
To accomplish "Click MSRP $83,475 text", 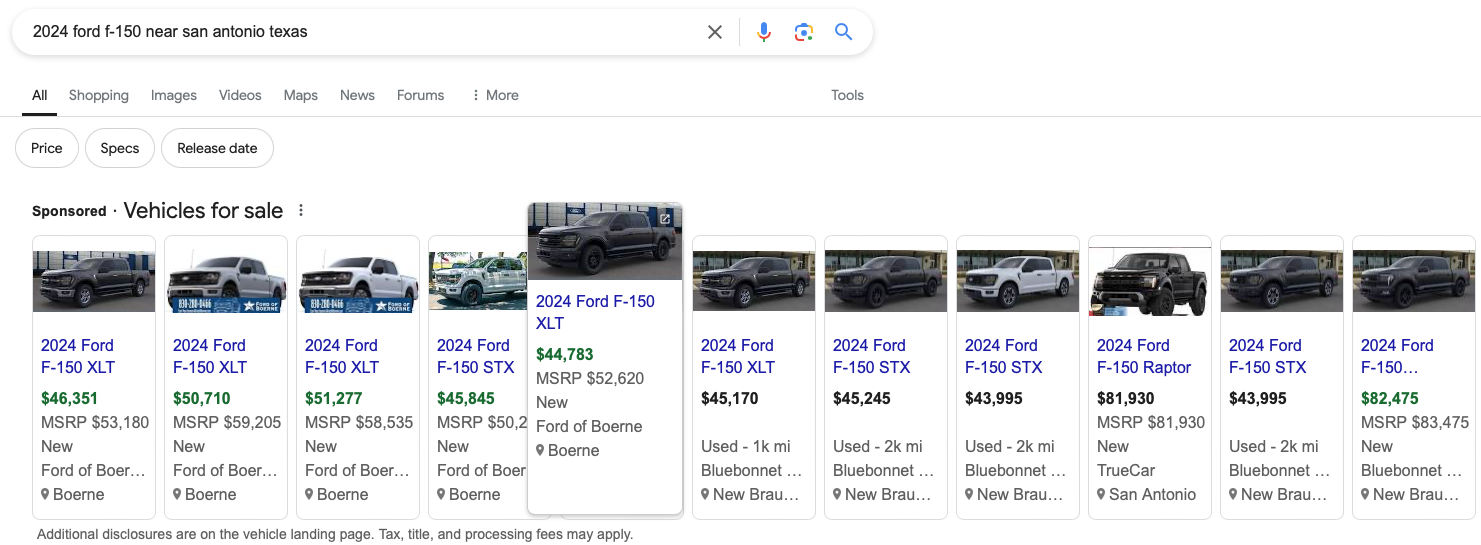I will coord(1415,422).
